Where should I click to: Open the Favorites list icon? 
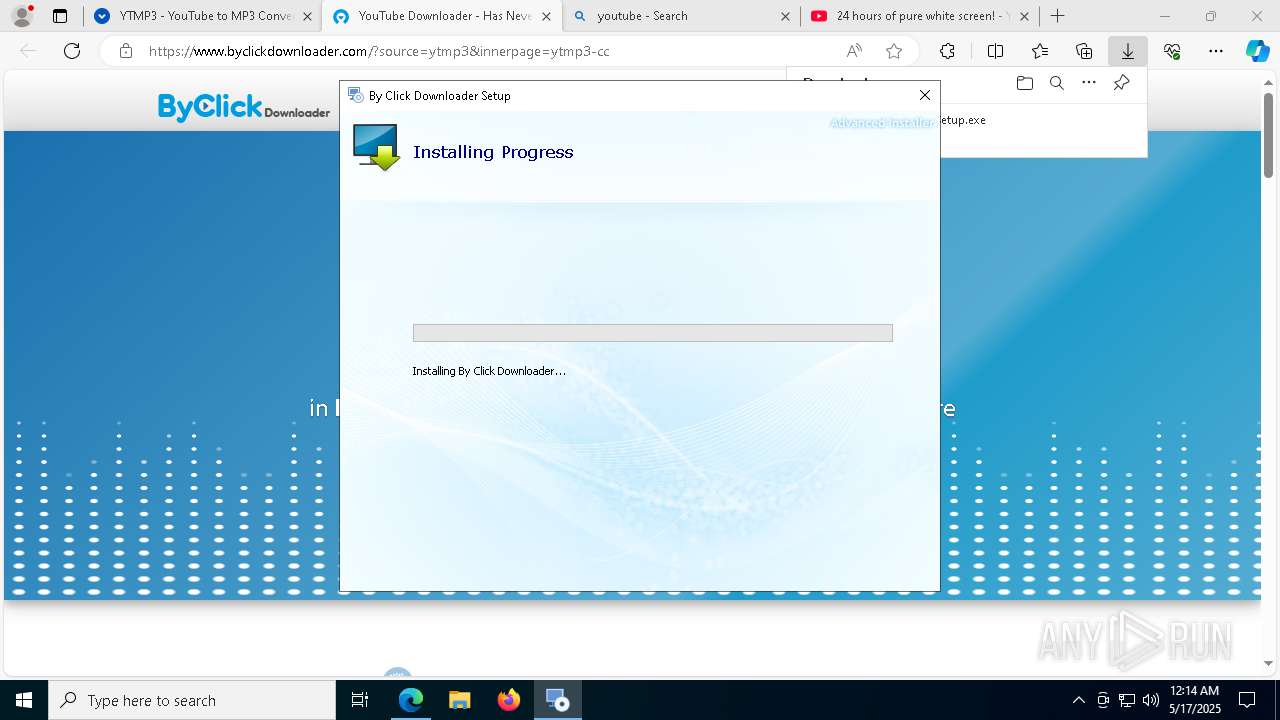click(x=1040, y=51)
